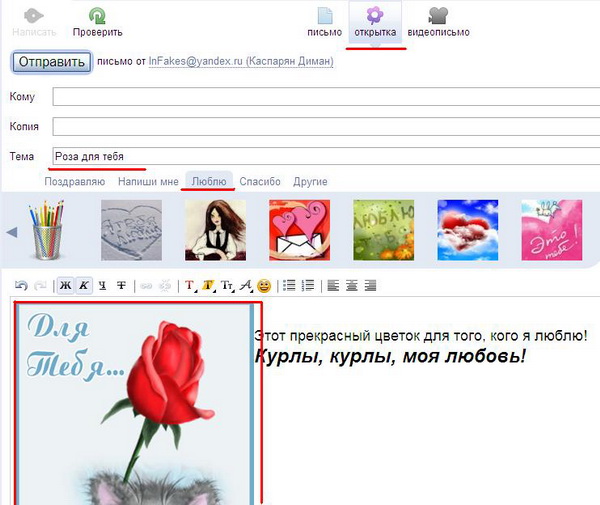Insert a bulleted list
The image size is (600, 505).
(289, 285)
